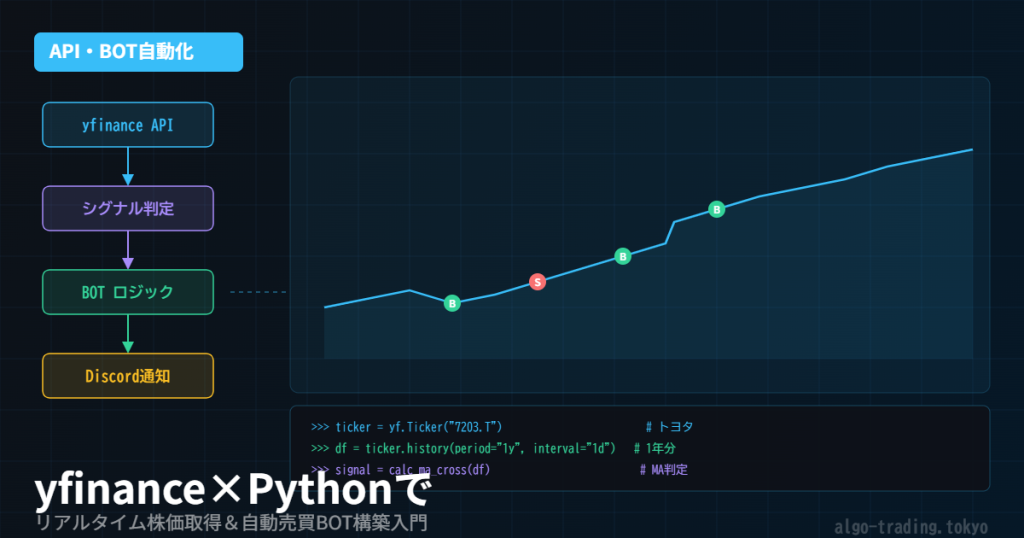Select the Discord通知 flow box

[x=128, y=375]
